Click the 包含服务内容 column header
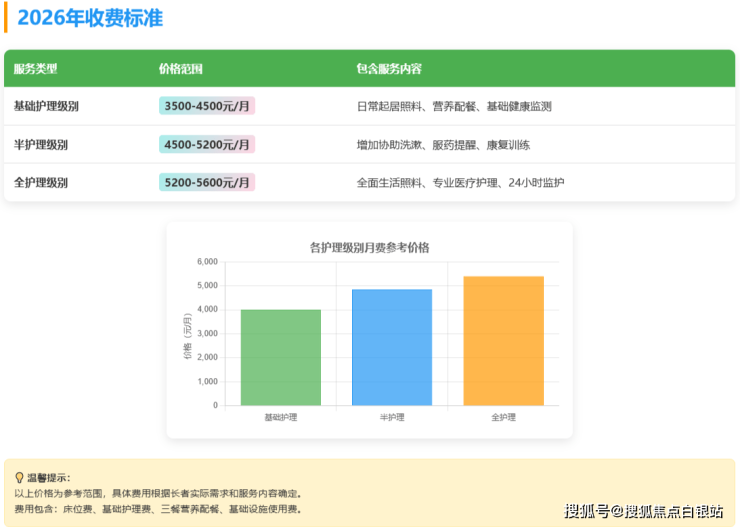 [x=389, y=69]
